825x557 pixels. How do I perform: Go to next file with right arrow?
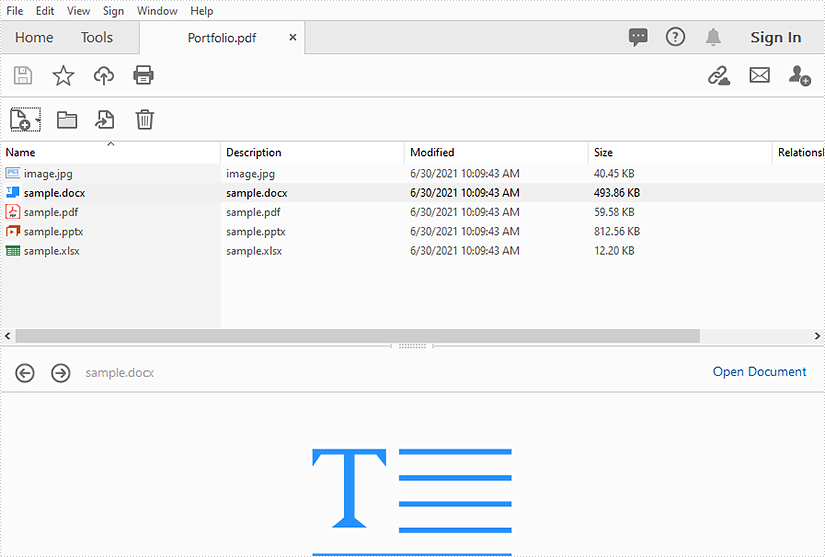click(61, 373)
